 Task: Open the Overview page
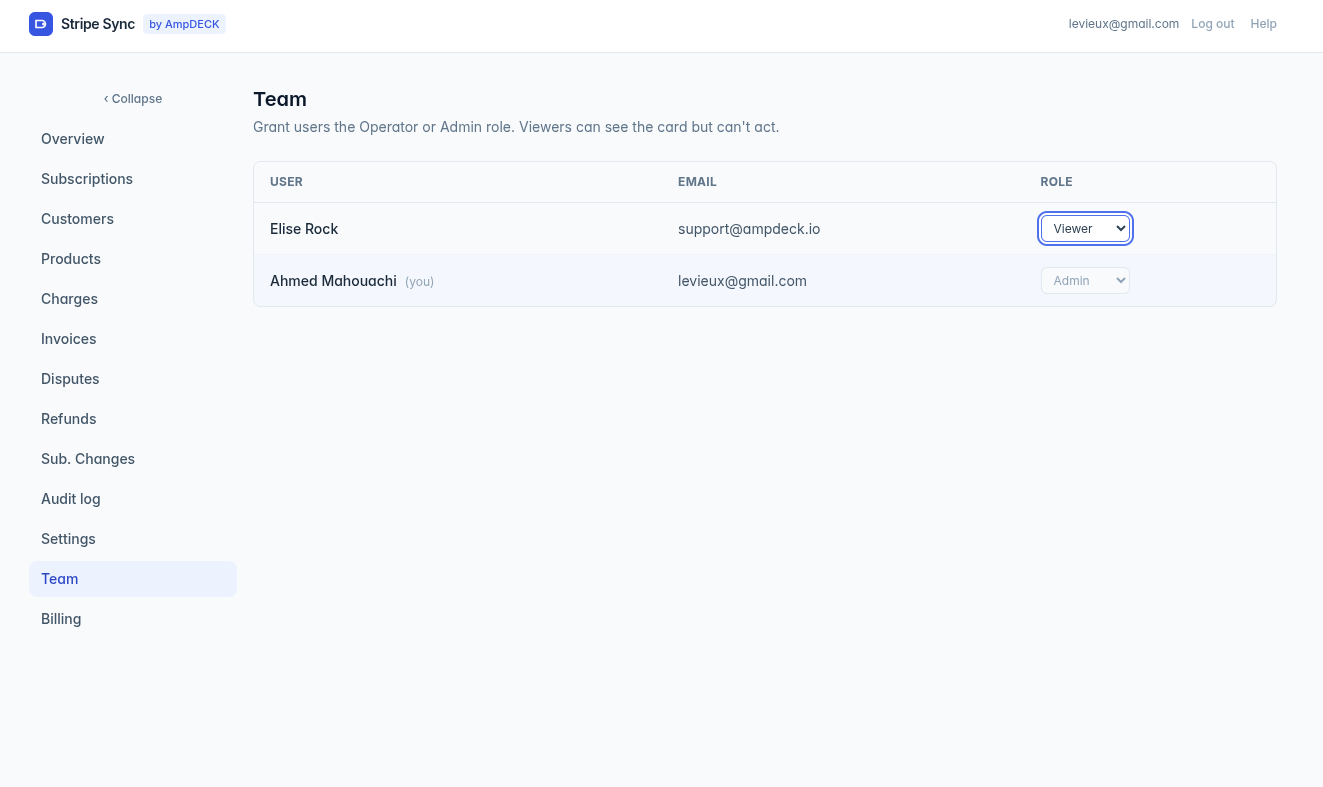(133, 139)
